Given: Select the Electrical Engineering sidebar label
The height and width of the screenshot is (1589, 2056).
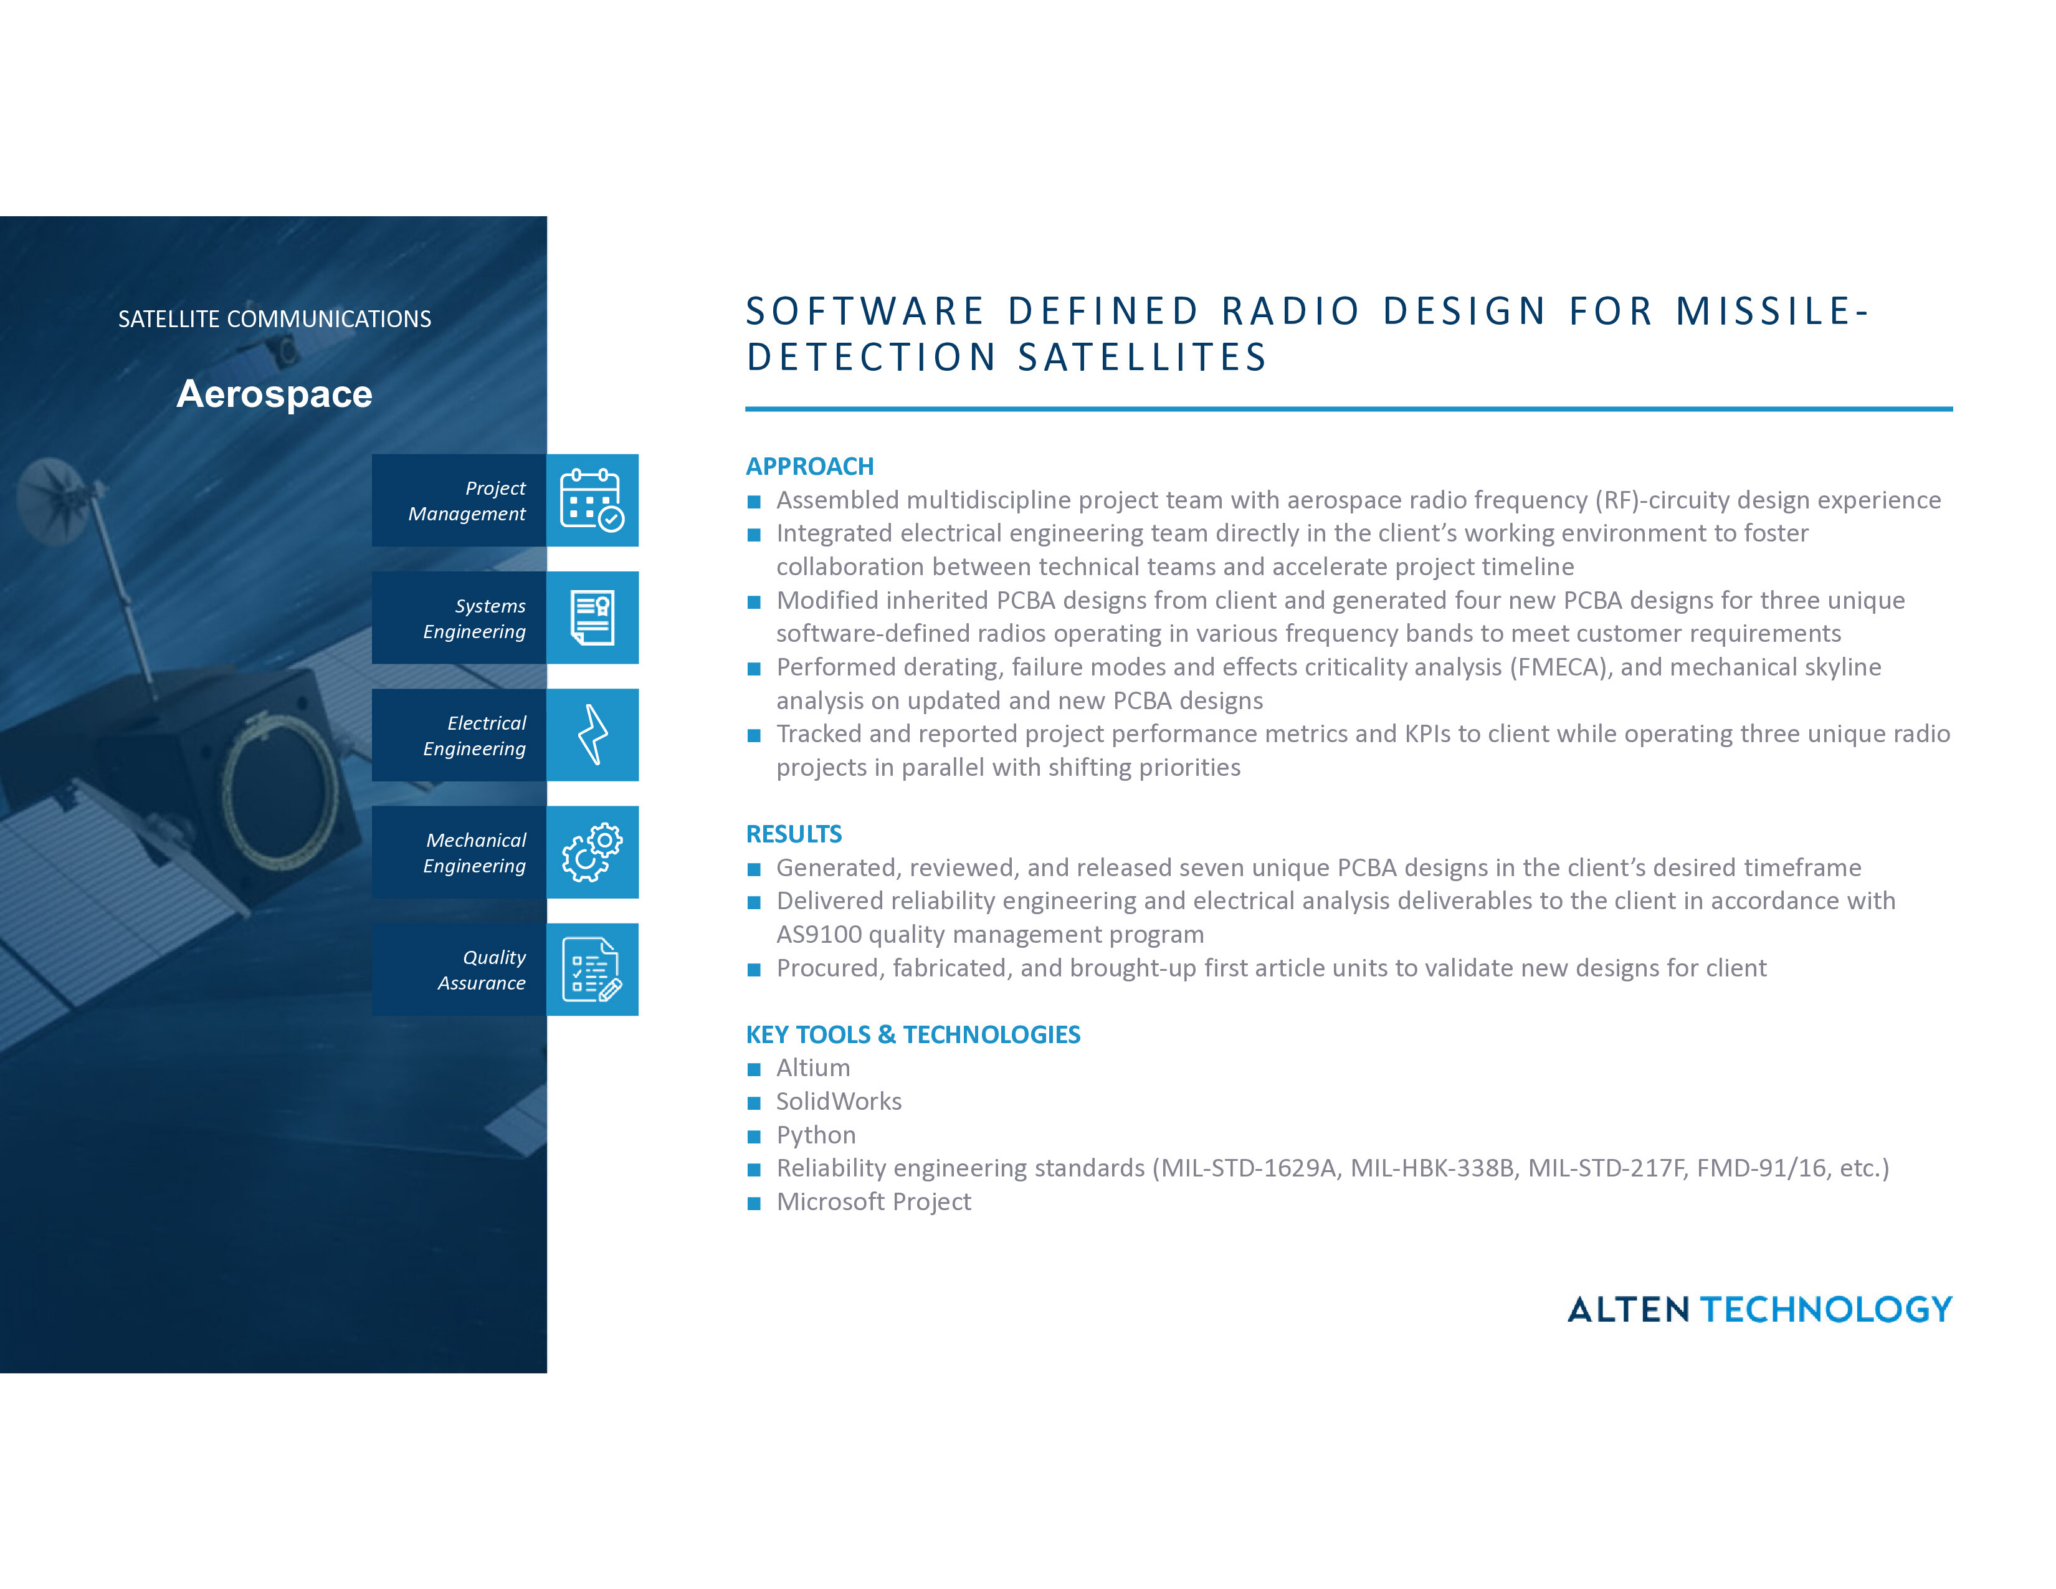Looking at the screenshot, I should coord(475,735).
